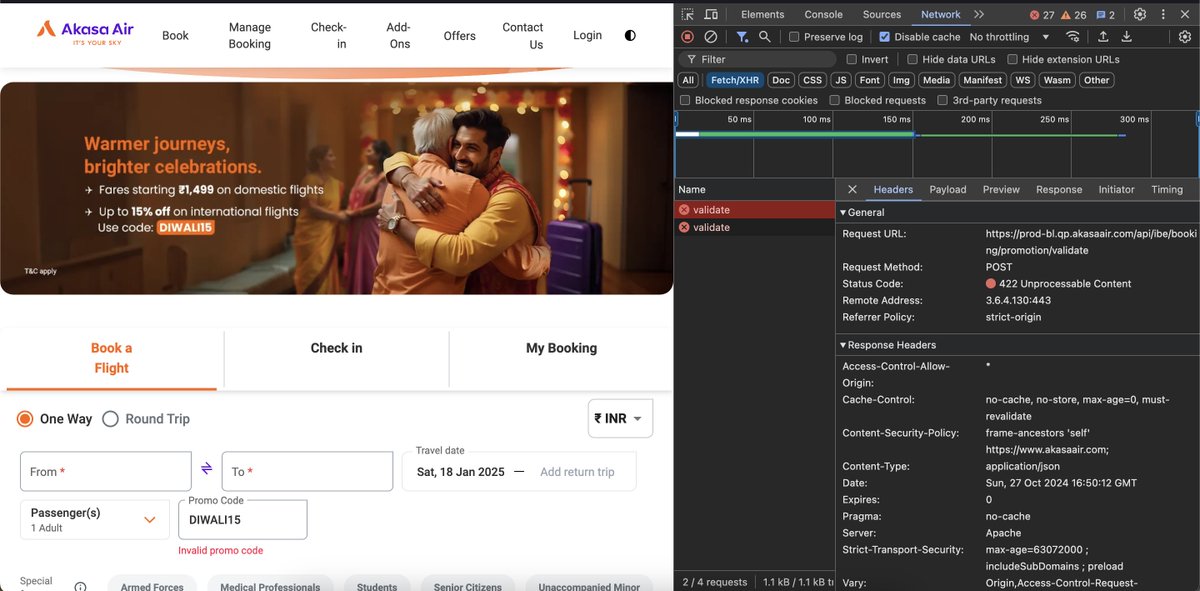Toggle the dark mode contrast icon
This screenshot has width=1200, height=591.
(x=630, y=35)
